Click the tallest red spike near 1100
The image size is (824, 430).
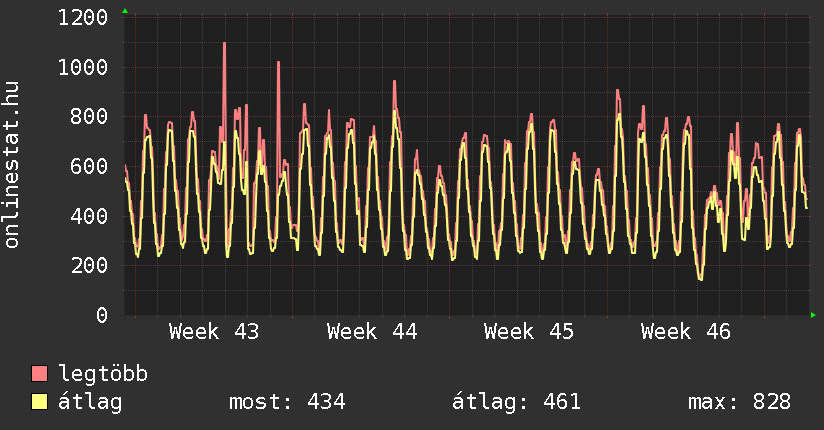pos(224,44)
